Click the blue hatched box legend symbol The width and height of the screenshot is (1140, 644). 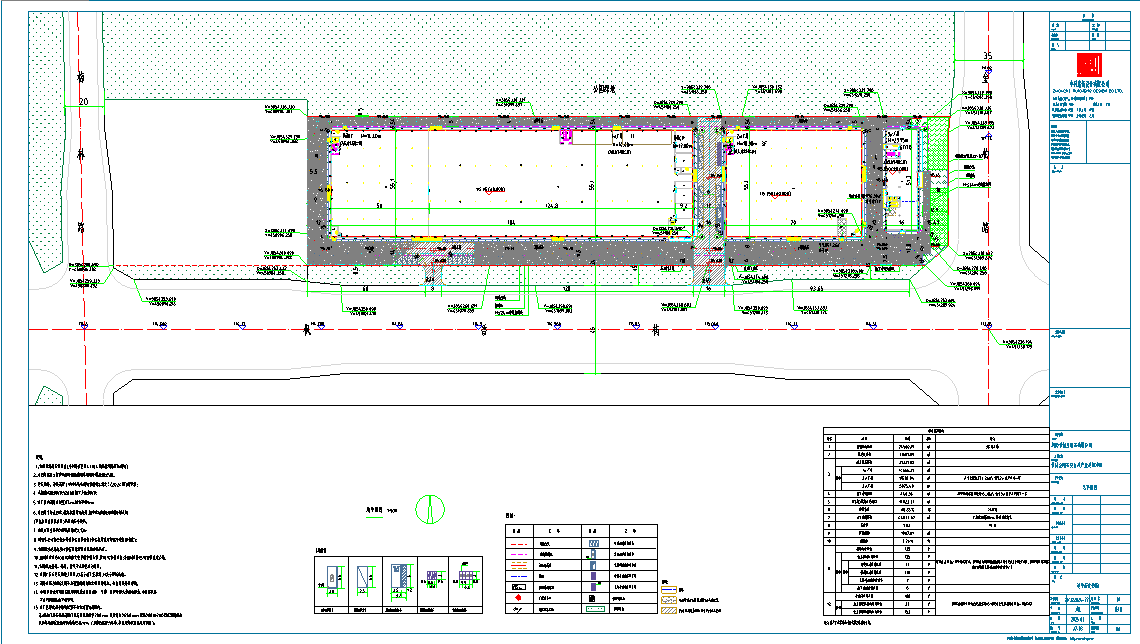(x=594, y=543)
